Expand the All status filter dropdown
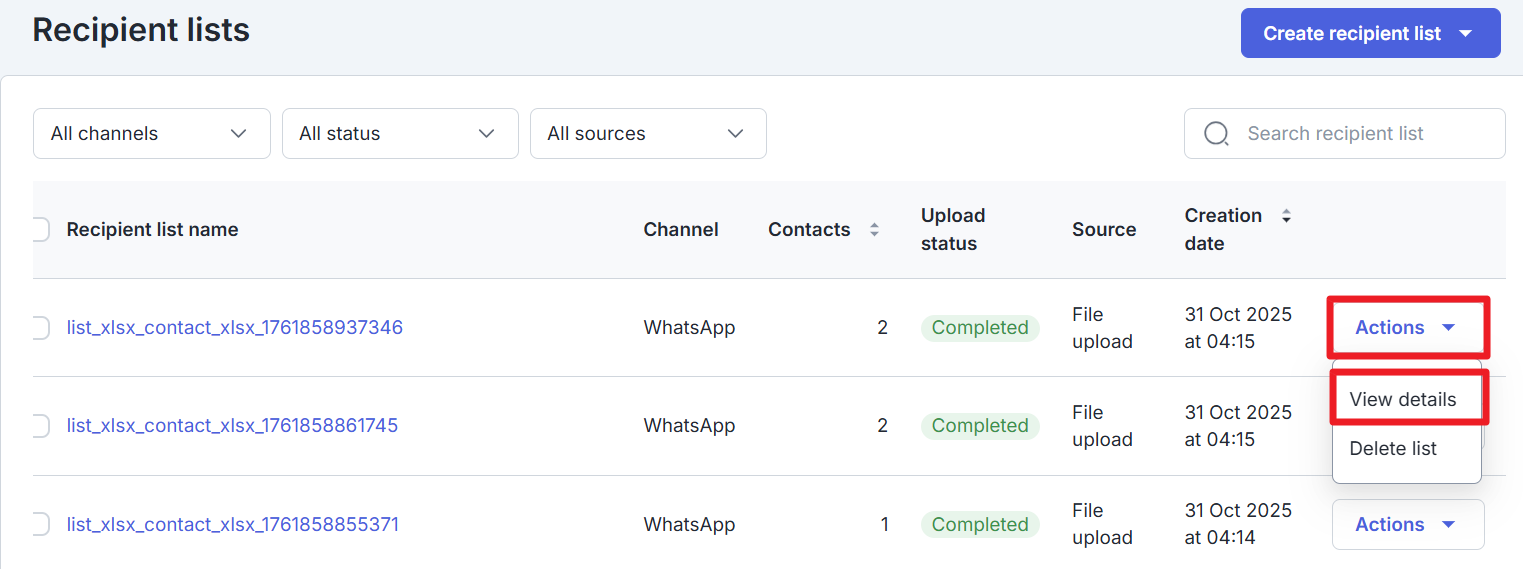The width and height of the screenshot is (1523, 569). (x=400, y=134)
